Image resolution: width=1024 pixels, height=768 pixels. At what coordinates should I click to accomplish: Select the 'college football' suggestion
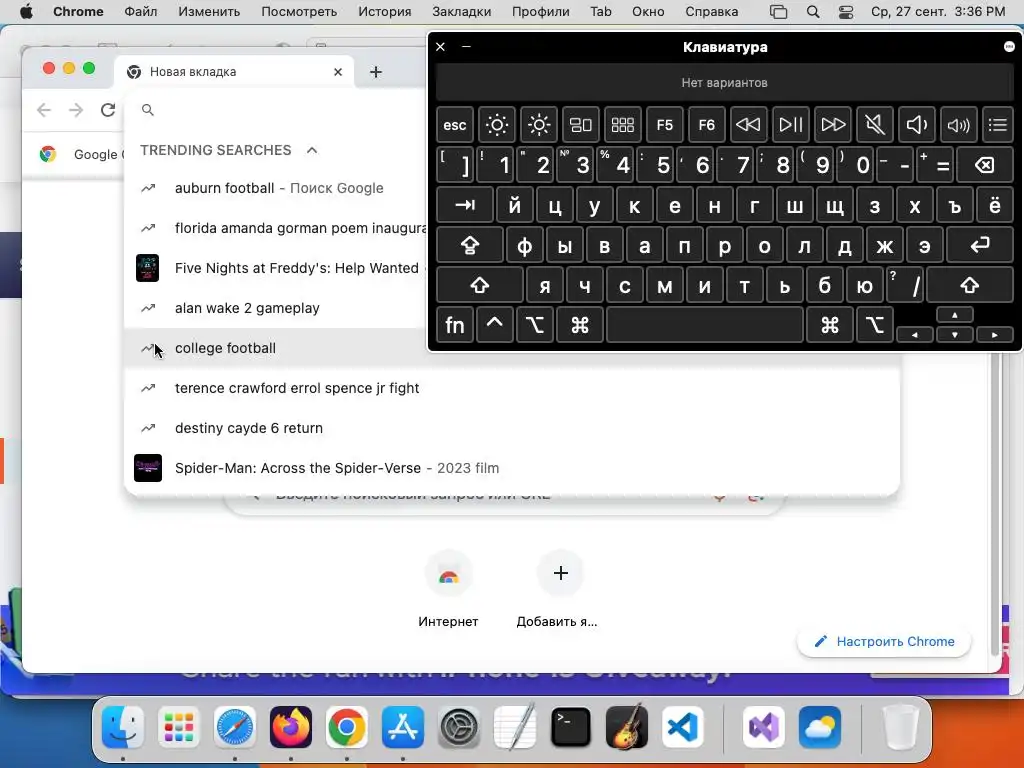tap(274, 347)
